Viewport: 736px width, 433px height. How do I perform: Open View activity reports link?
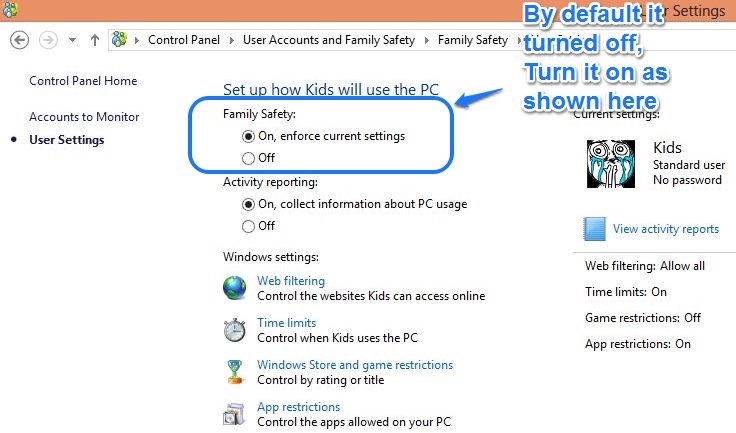coord(665,229)
